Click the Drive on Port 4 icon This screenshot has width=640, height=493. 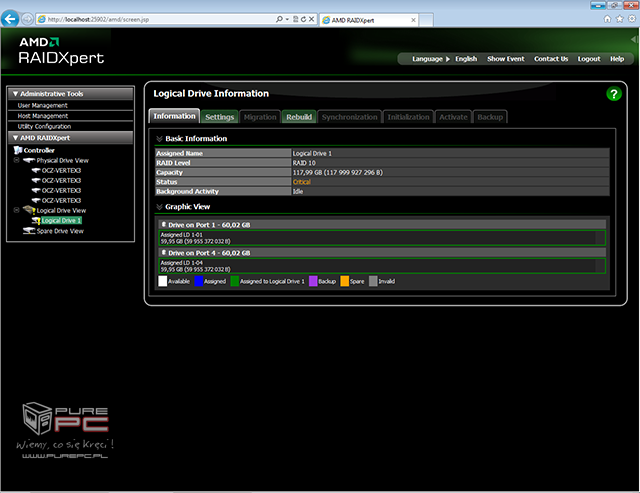point(164,253)
